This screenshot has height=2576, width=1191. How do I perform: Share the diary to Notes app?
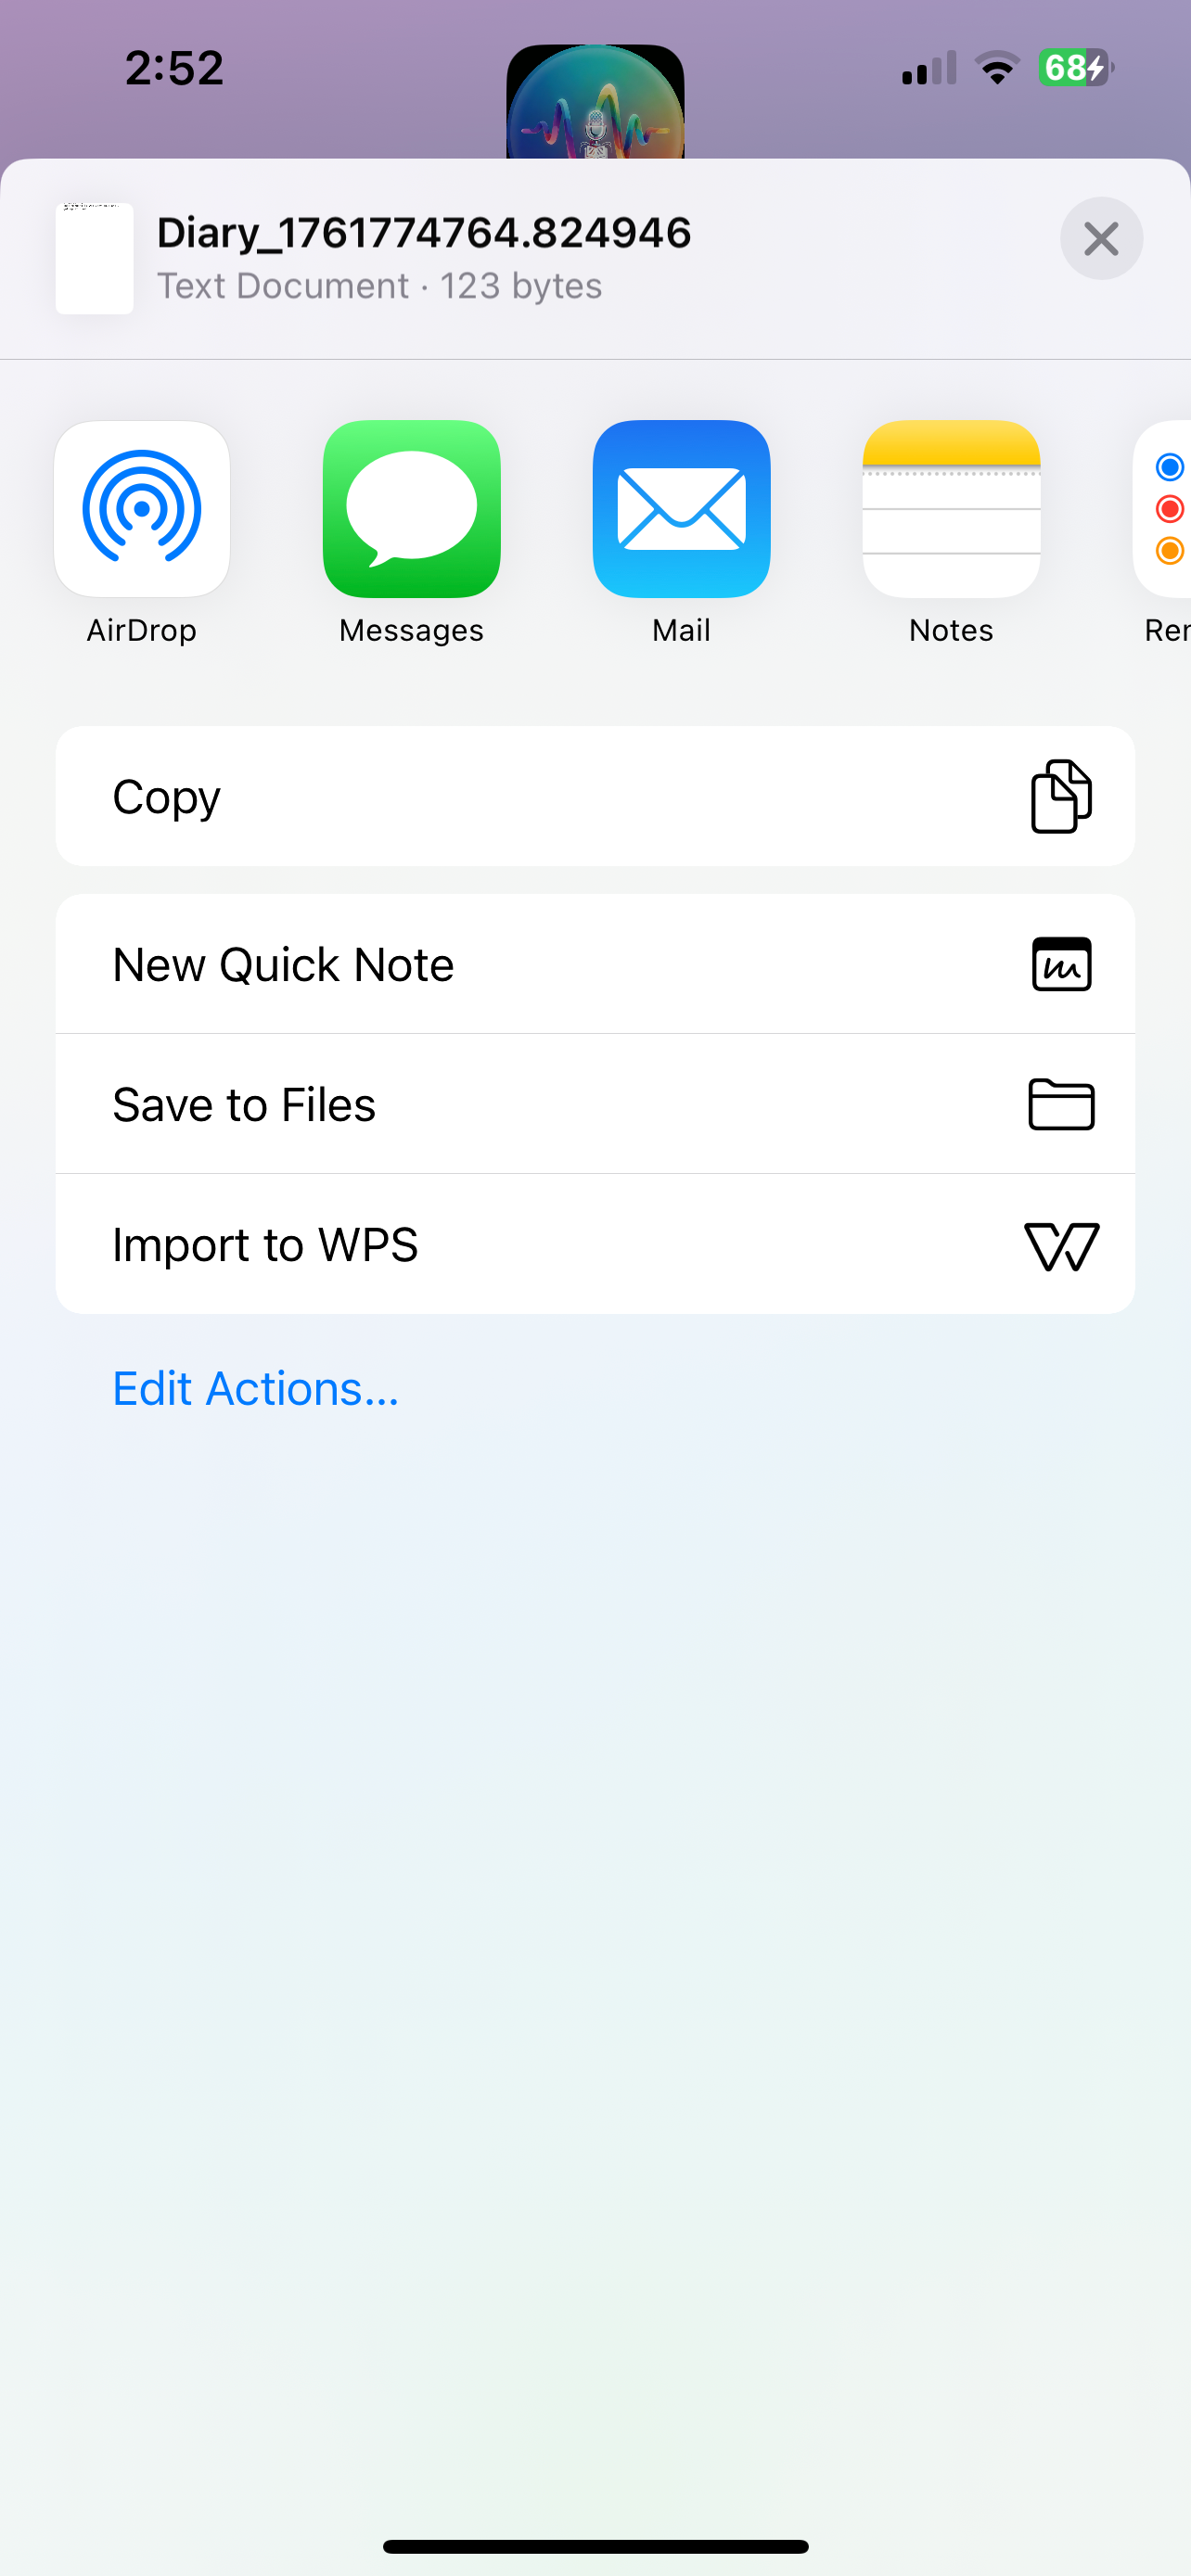point(952,509)
